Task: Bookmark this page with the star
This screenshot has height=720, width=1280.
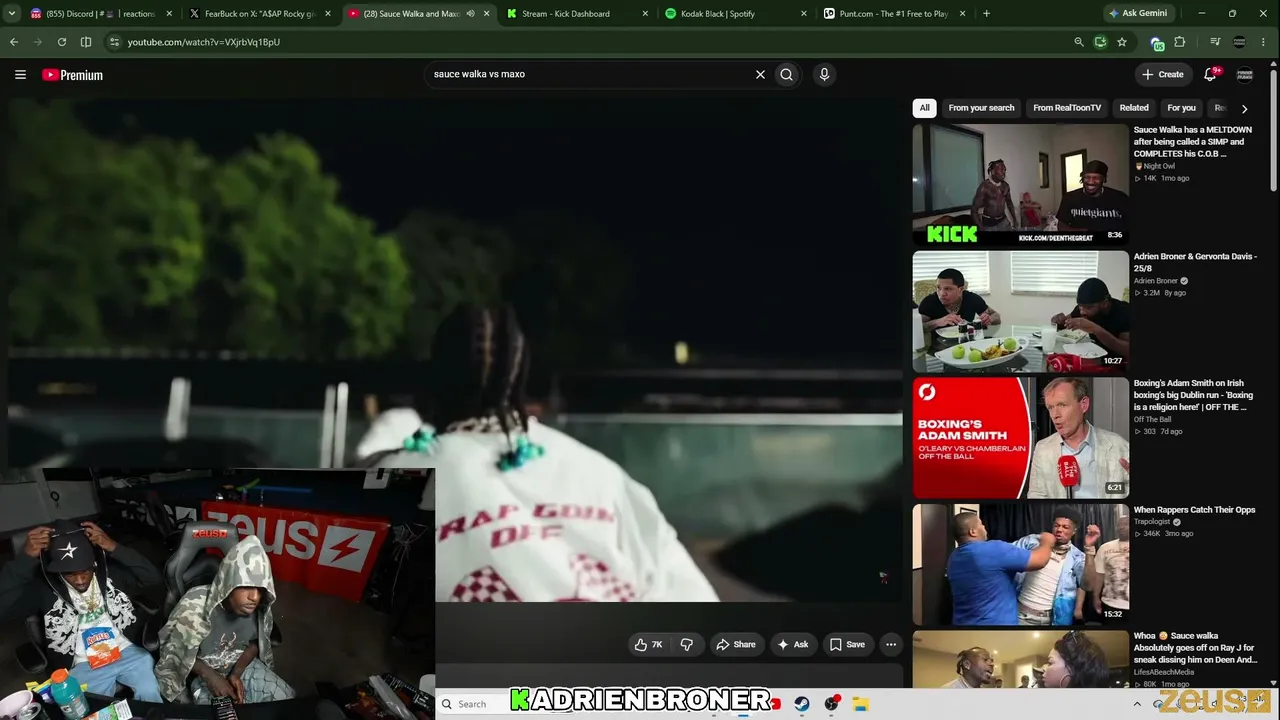Action: pyautogui.click(x=1122, y=42)
